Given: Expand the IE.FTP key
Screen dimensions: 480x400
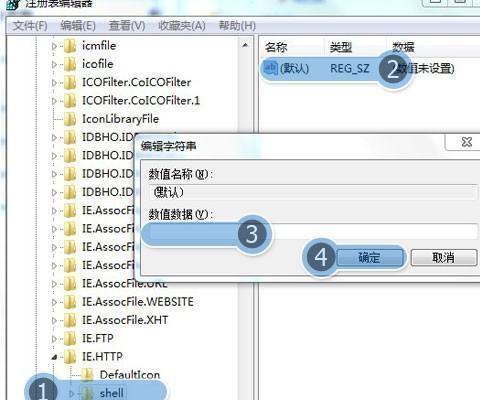Looking at the screenshot, I should coord(54,339).
